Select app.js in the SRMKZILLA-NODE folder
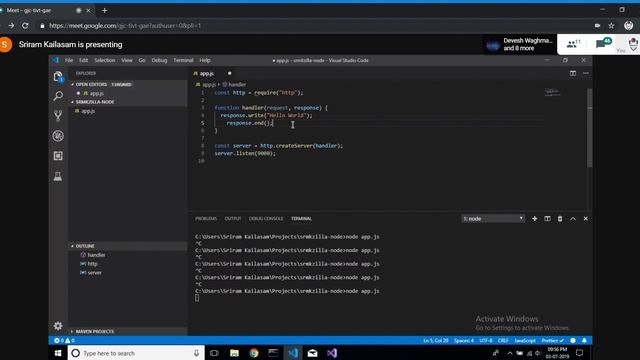 (x=88, y=111)
